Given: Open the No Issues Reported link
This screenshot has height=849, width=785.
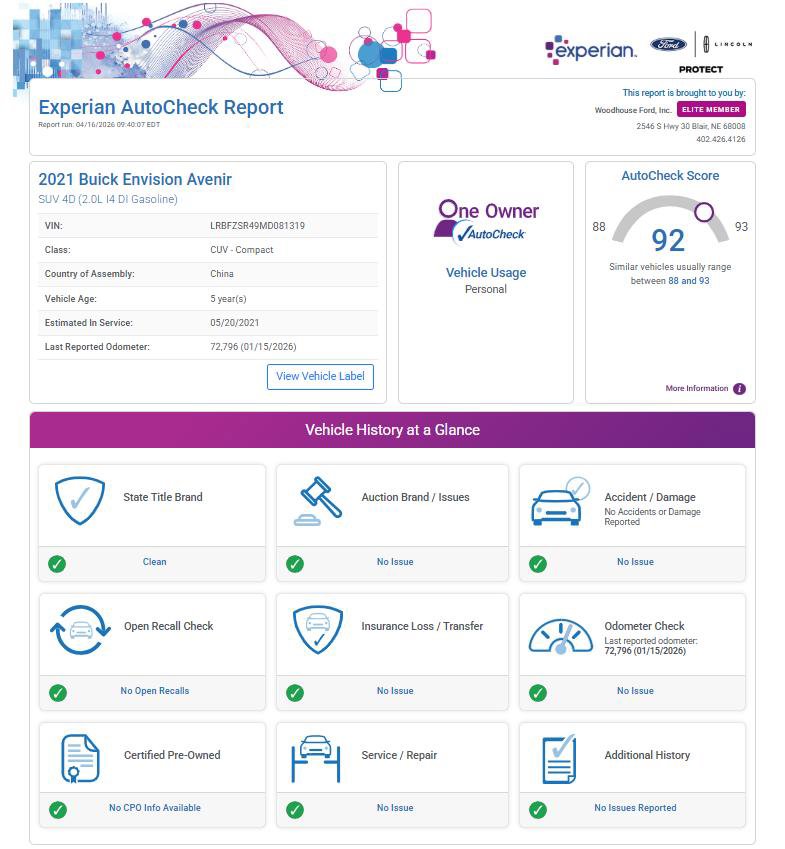Looking at the screenshot, I should pos(635,808).
